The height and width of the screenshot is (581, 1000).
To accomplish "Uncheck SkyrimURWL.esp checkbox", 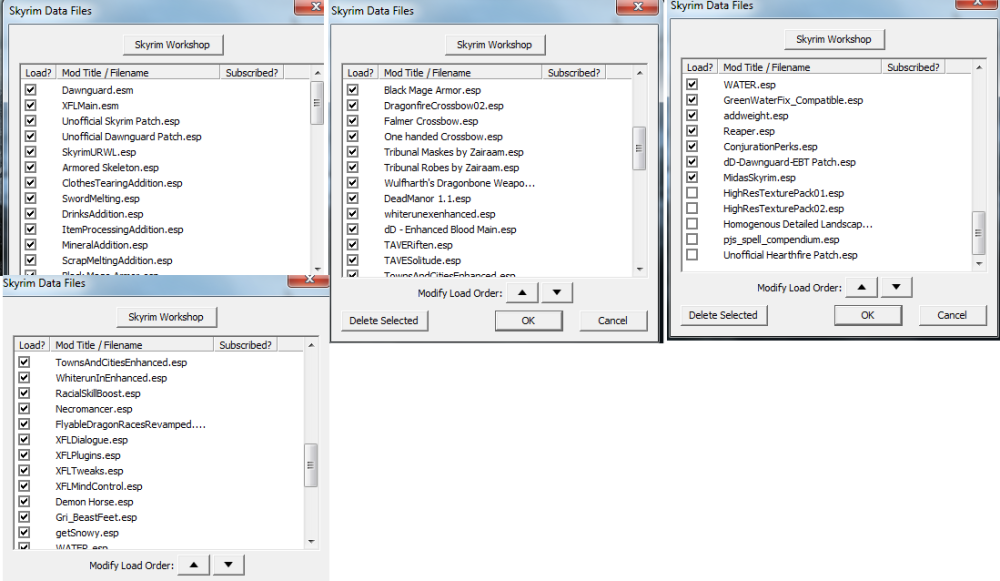I will click(31, 152).
